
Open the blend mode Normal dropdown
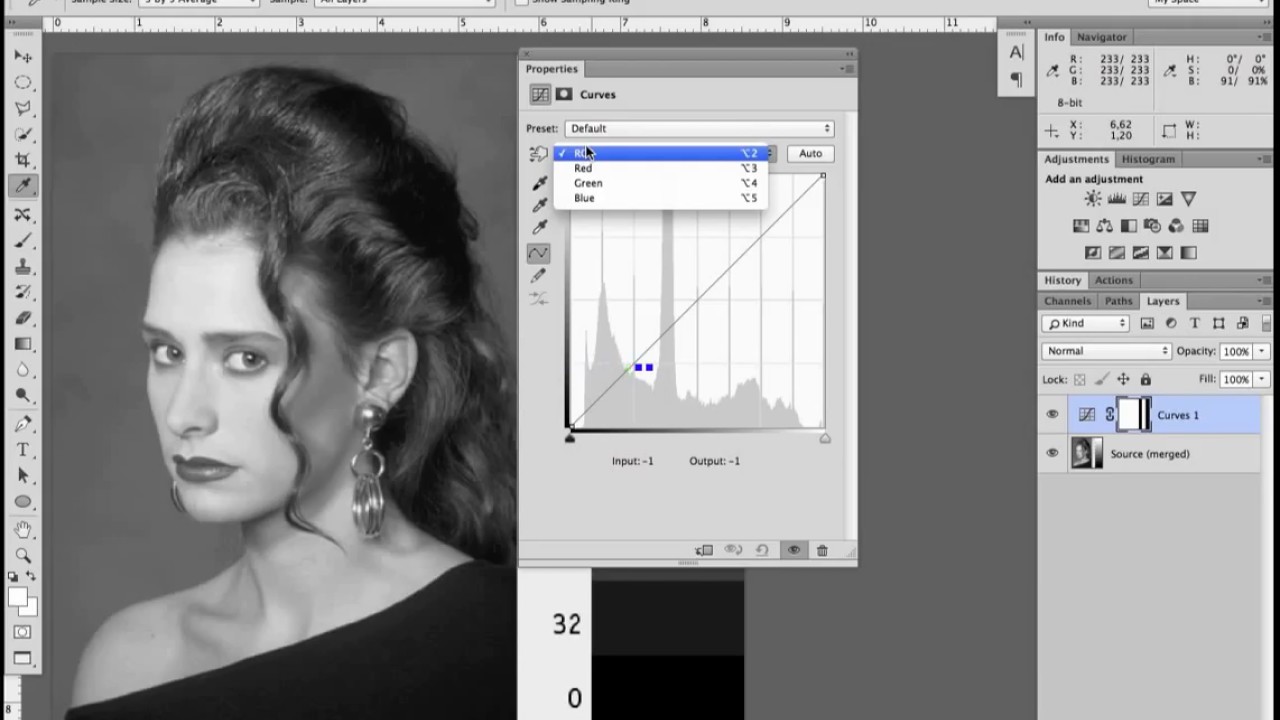1107,351
